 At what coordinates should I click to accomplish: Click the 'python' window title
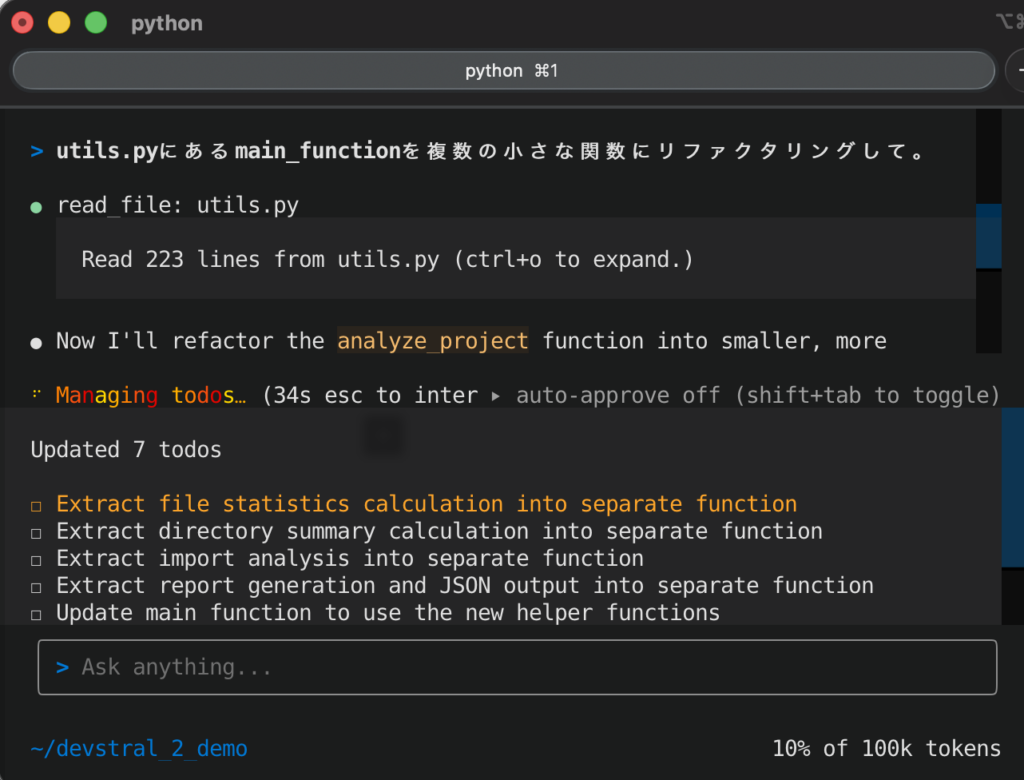(x=166, y=23)
